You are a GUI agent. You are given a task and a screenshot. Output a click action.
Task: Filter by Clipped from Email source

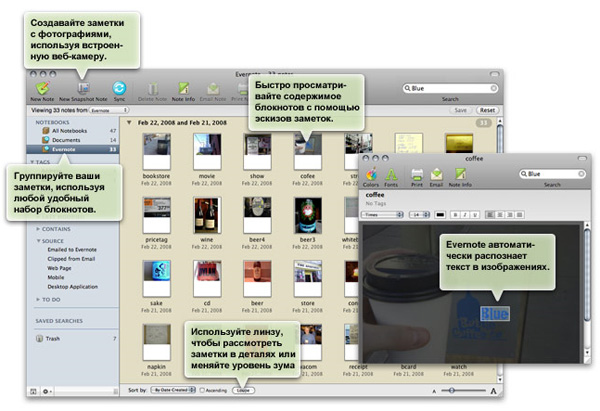tap(71, 259)
